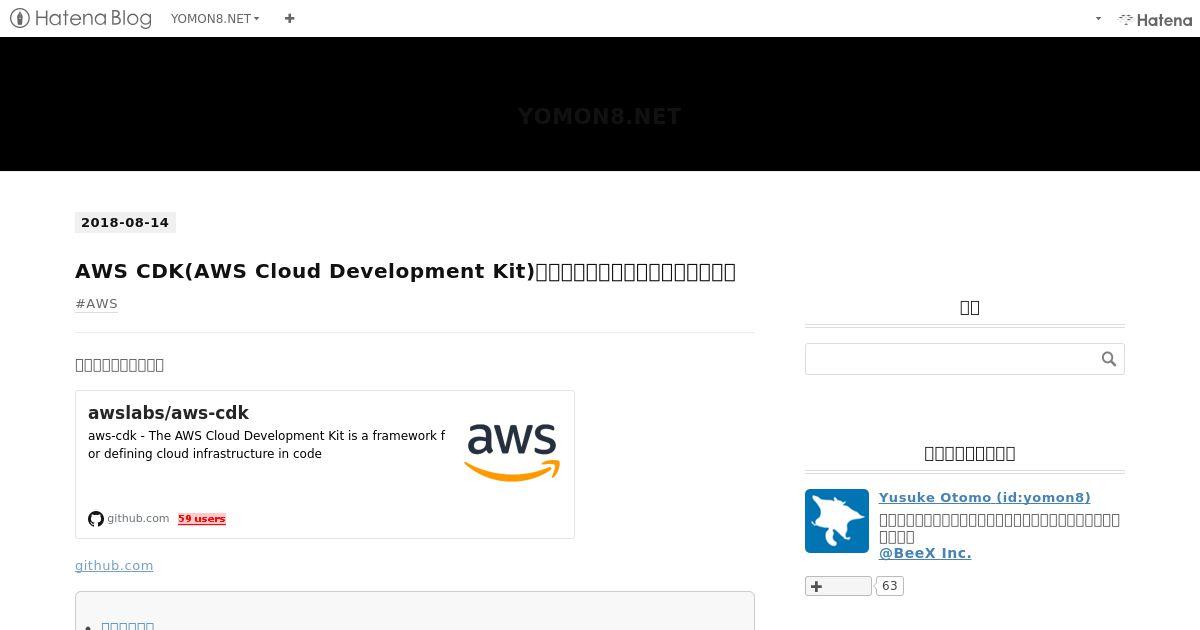
Task: Open the 59 users bookmark badge
Action: 202,519
